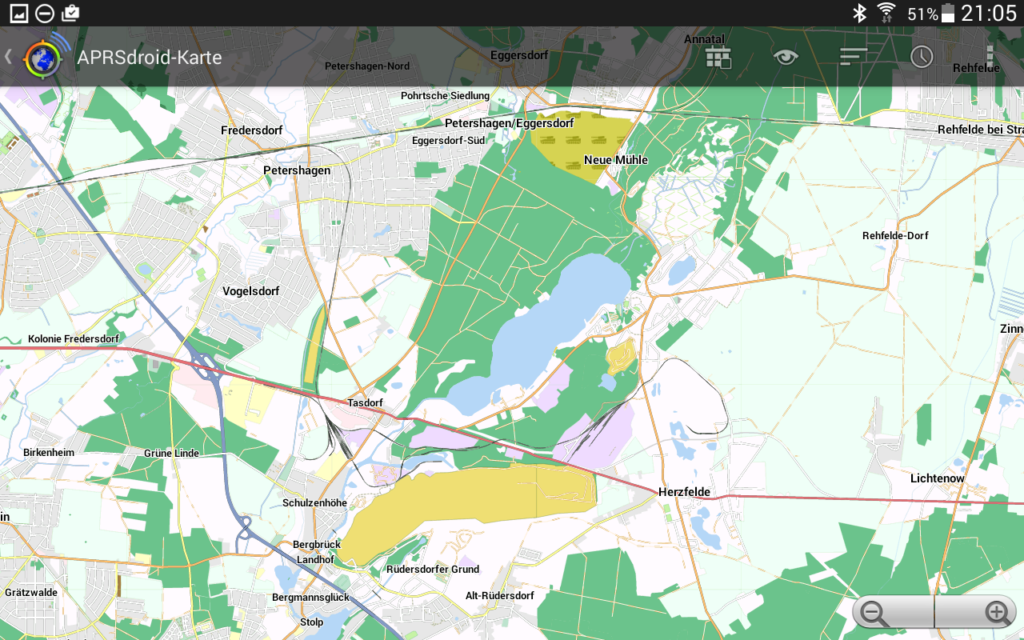The height and width of the screenshot is (640, 1024).
Task: Go back using the left chevron
Action: click(x=8, y=57)
